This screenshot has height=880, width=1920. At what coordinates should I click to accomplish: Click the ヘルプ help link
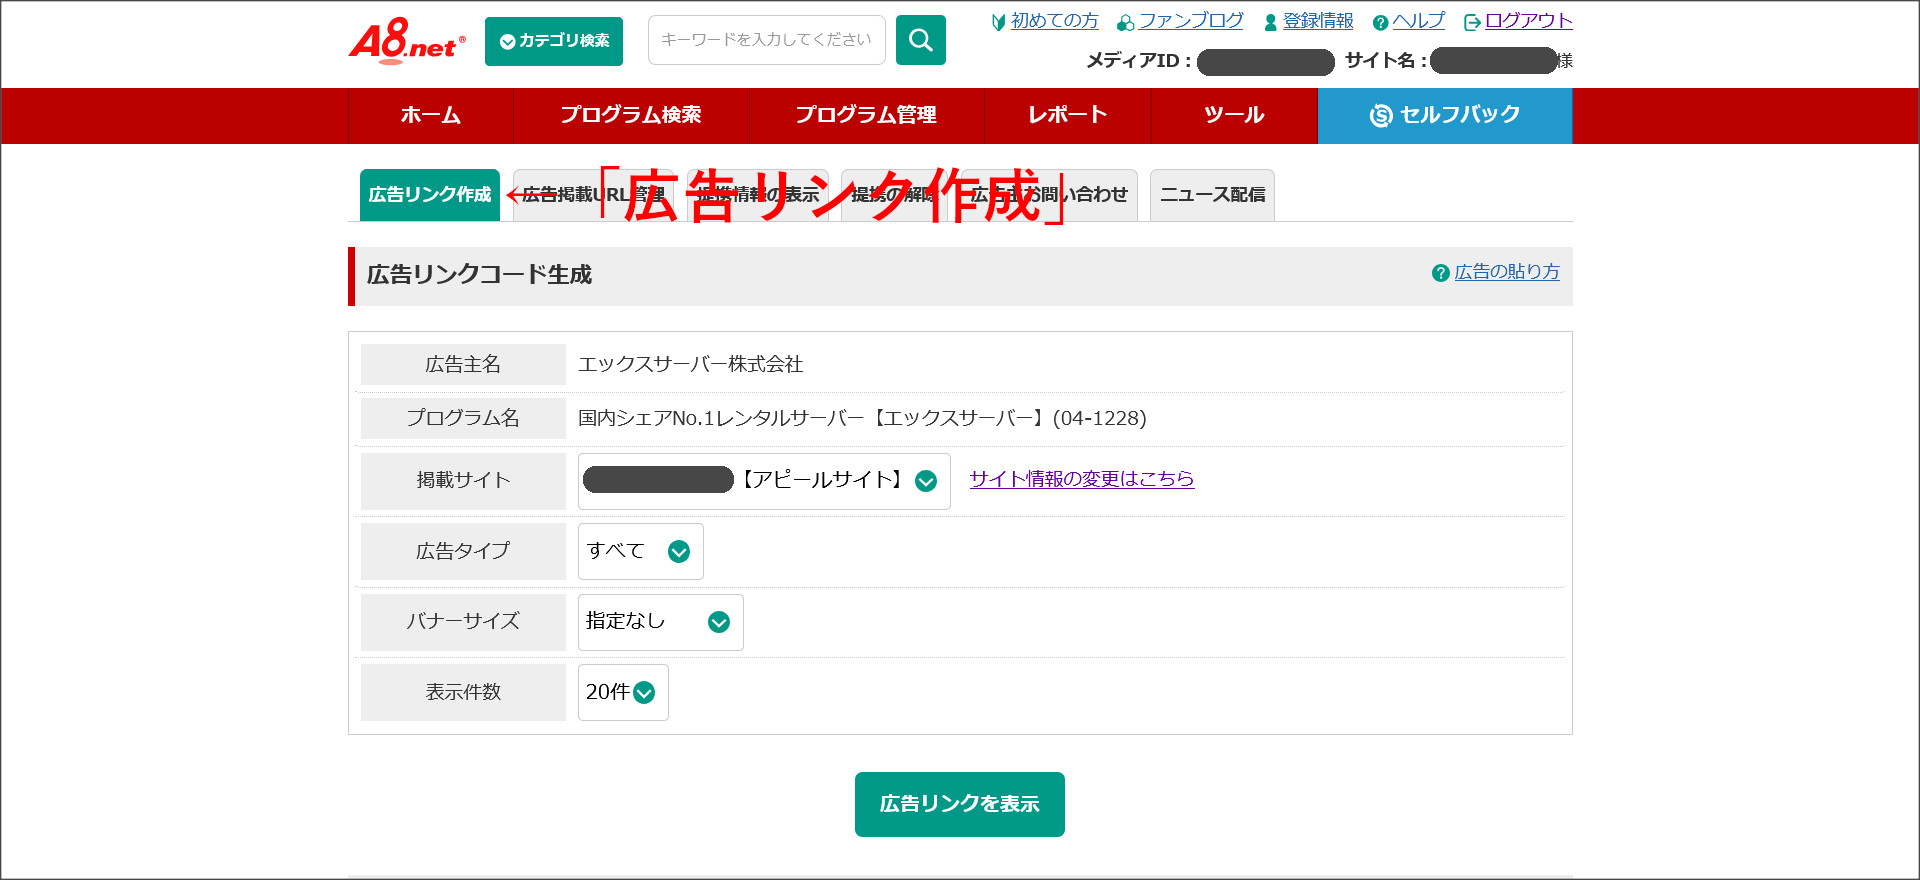(1418, 21)
